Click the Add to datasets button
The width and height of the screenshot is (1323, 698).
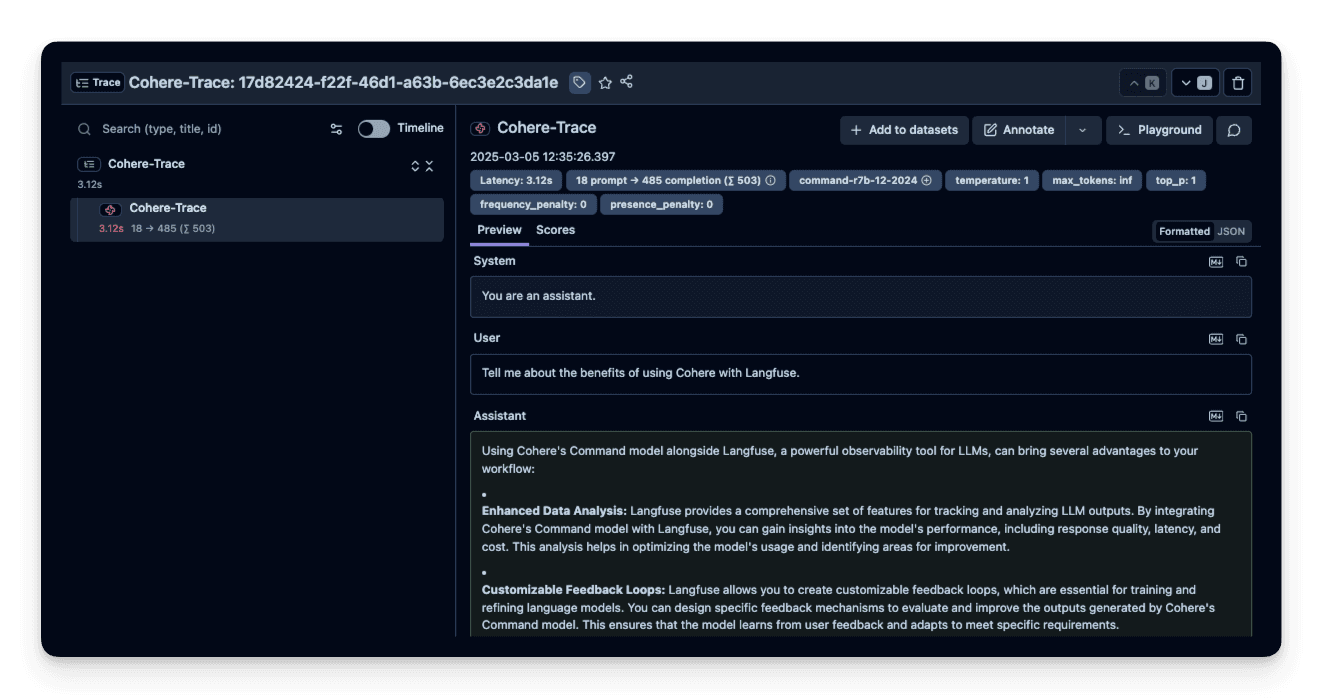point(904,130)
